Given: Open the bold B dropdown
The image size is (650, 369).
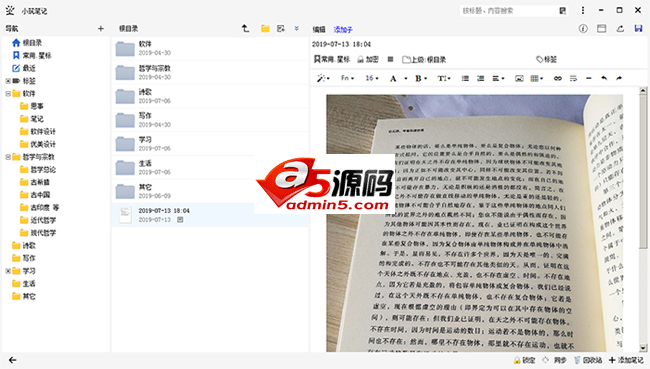Looking at the screenshot, I should (421, 78).
